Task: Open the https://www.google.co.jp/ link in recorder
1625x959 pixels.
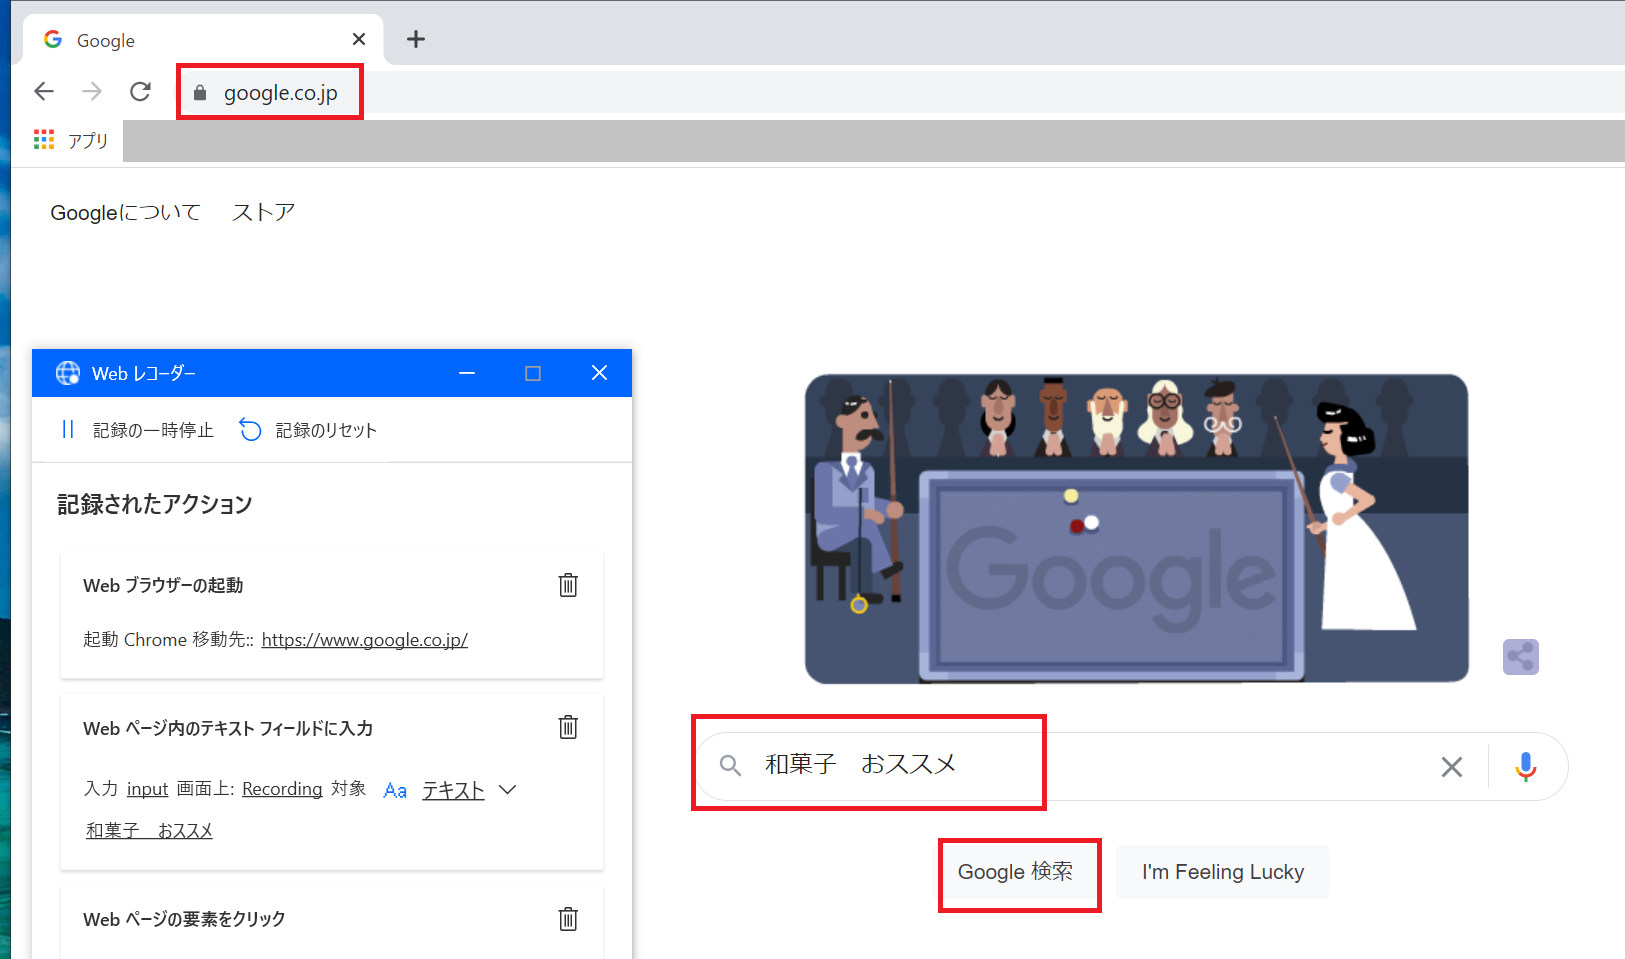Action: coord(365,640)
